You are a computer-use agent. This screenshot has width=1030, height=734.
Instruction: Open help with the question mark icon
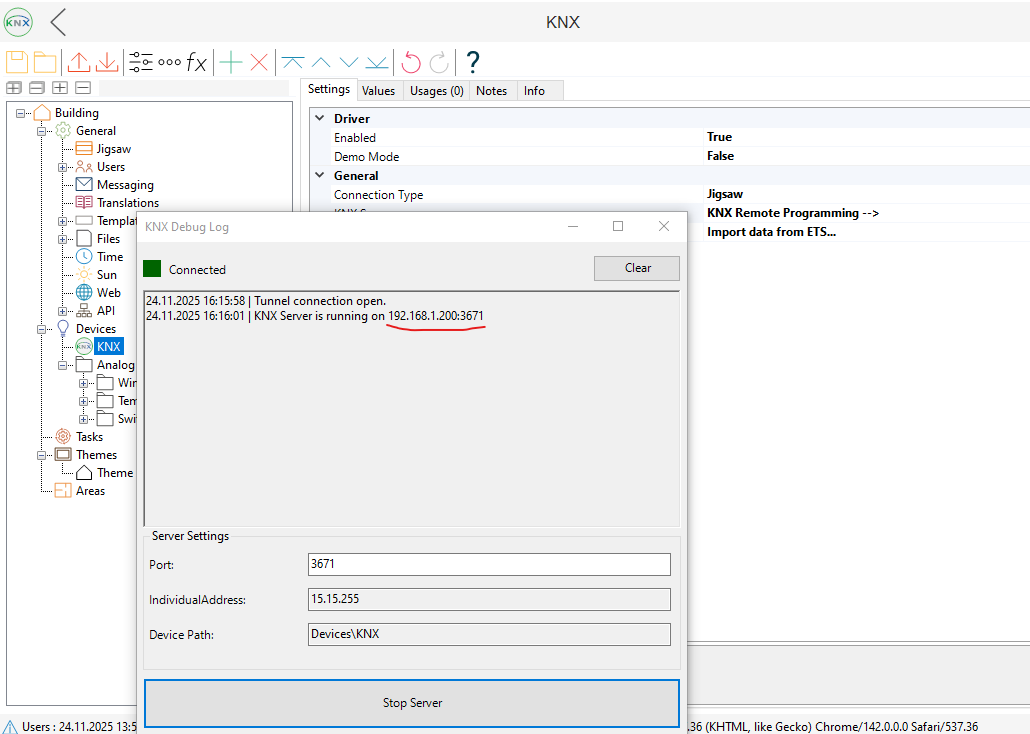473,62
